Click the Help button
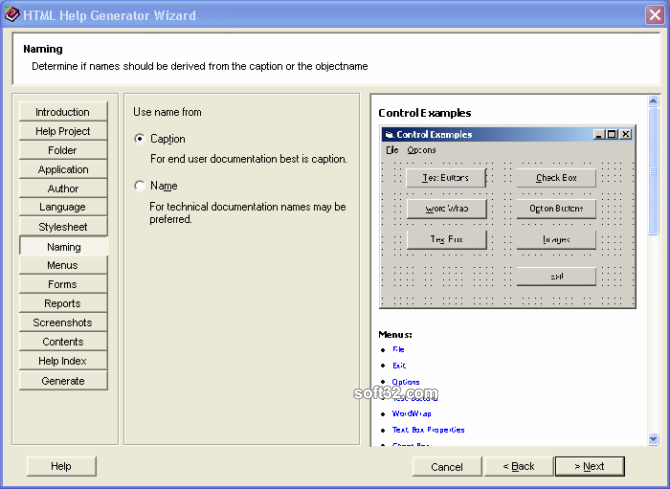The height and width of the screenshot is (489, 670). tap(61, 466)
